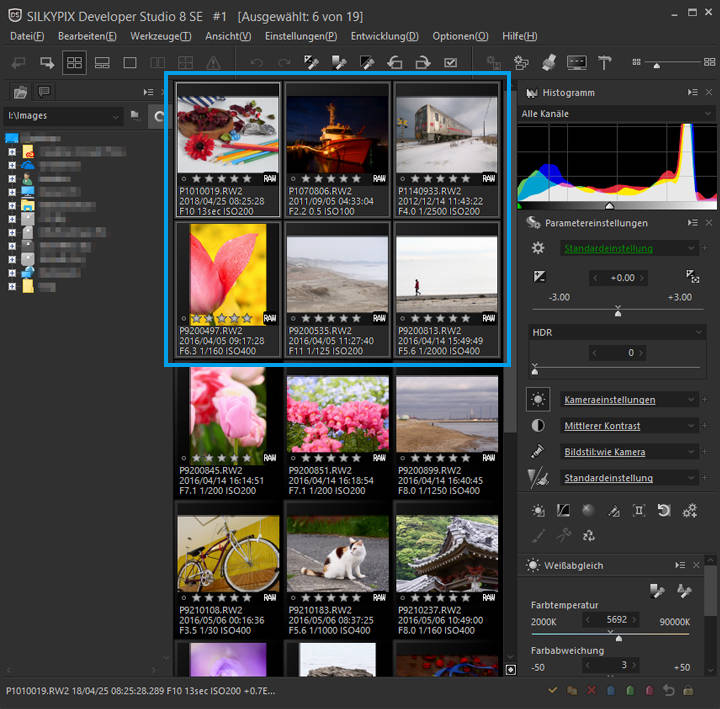Image resolution: width=720 pixels, height=709 pixels.
Task: Open batch development settings gear icon
Action: point(521,62)
